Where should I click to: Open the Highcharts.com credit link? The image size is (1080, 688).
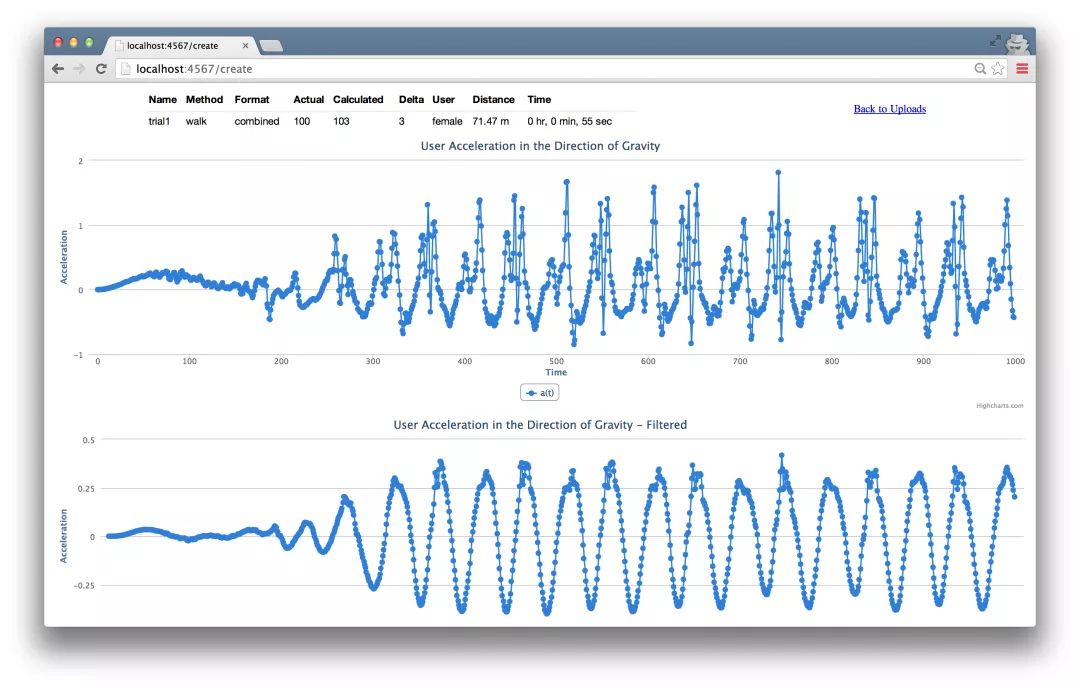pos(999,406)
